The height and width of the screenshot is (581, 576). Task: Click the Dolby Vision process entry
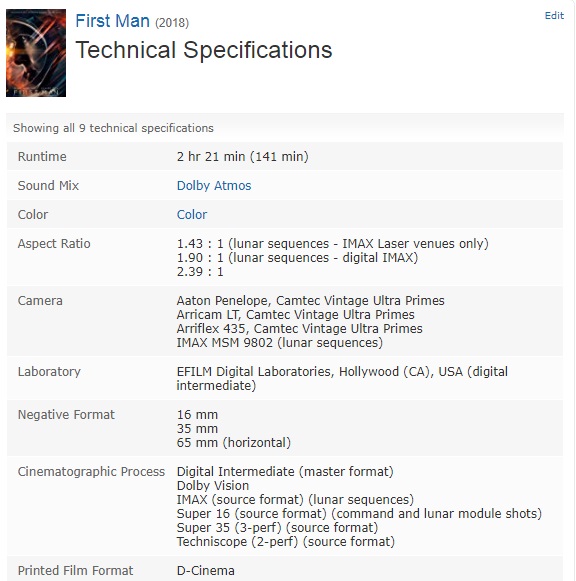click(x=213, y=485)
